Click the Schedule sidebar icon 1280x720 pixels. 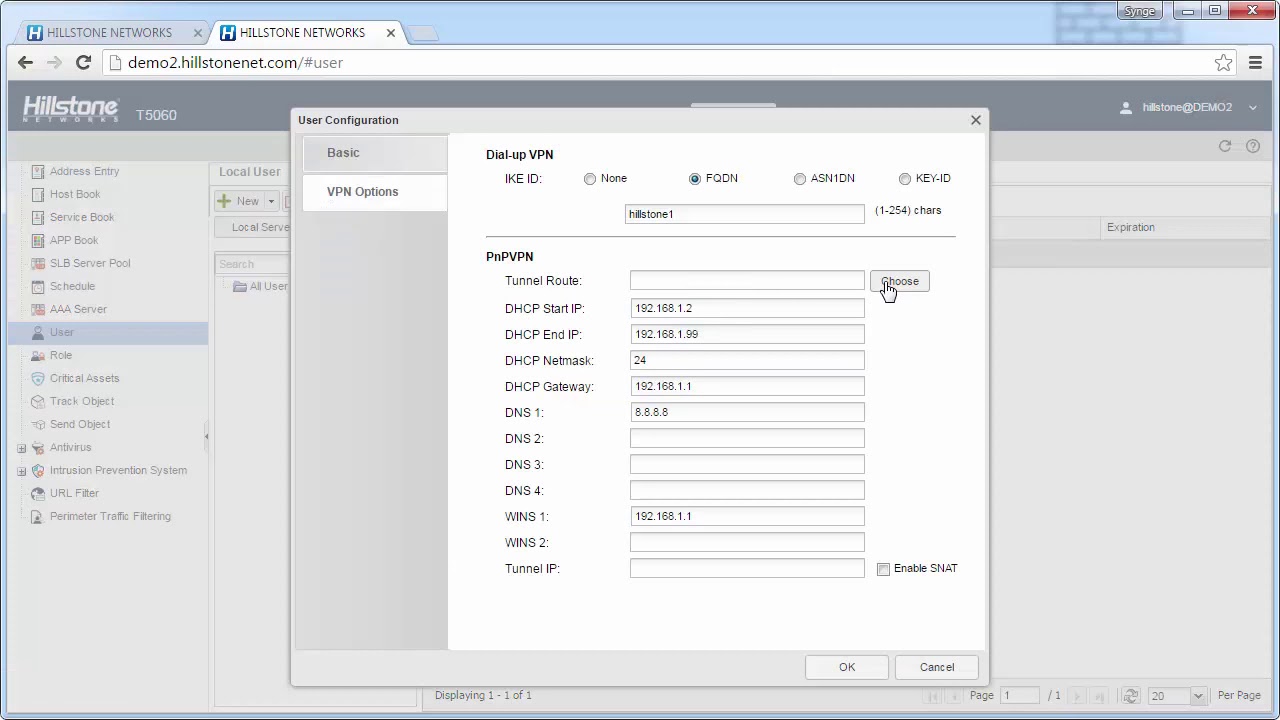(x=38, y=286)
